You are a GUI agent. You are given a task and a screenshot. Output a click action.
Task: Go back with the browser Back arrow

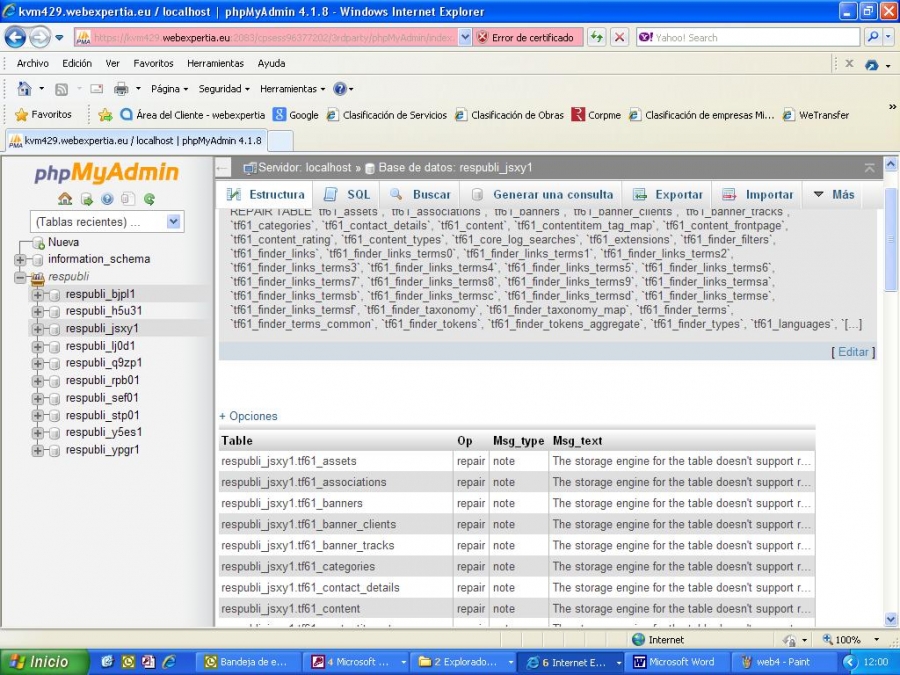(x=15, y=38)
